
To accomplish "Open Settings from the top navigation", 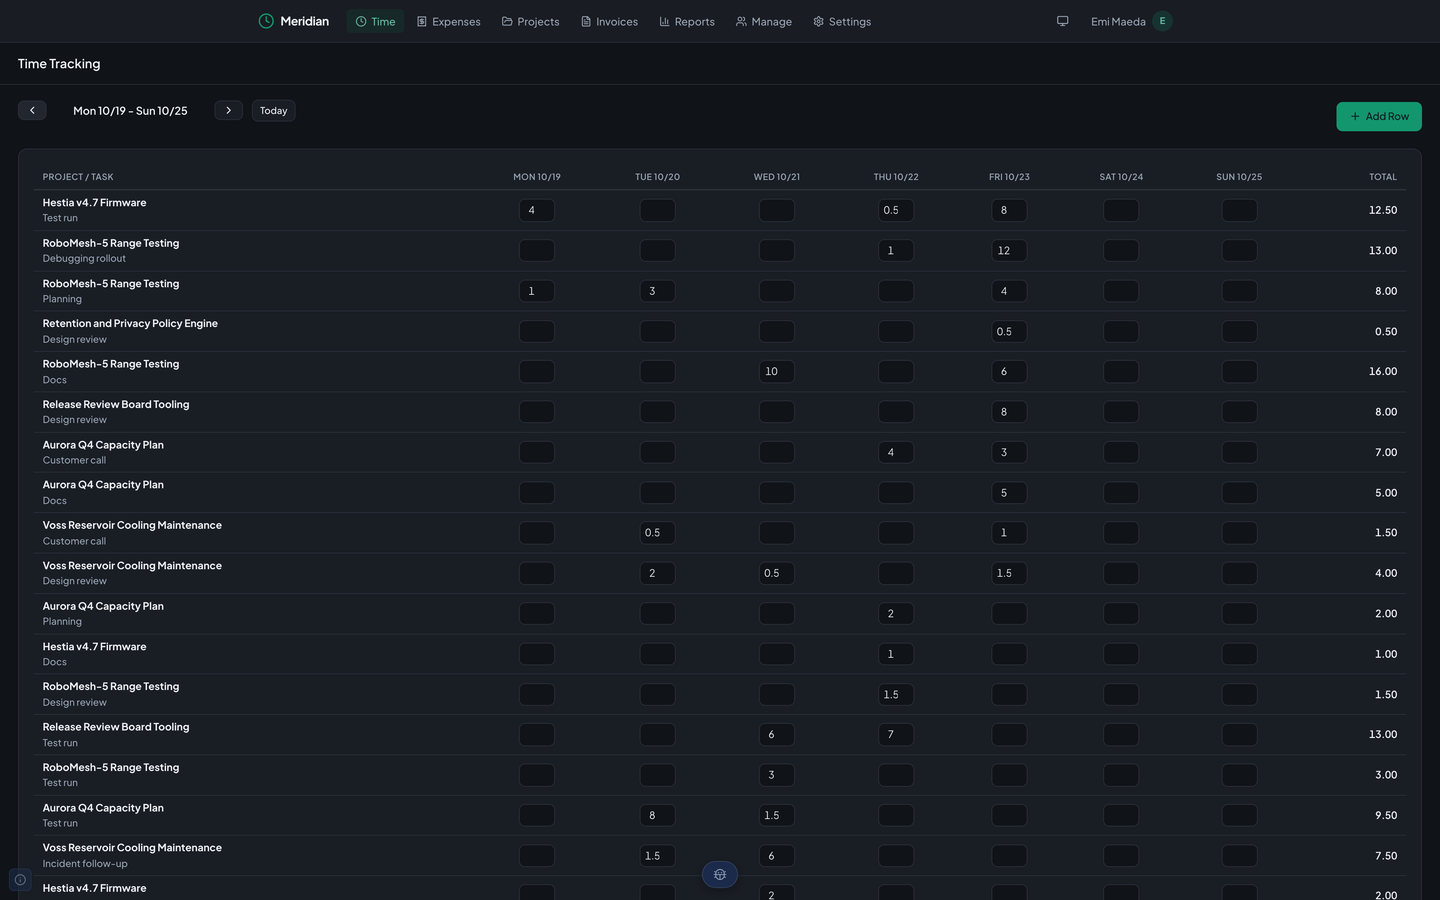I will coord(842,21).
